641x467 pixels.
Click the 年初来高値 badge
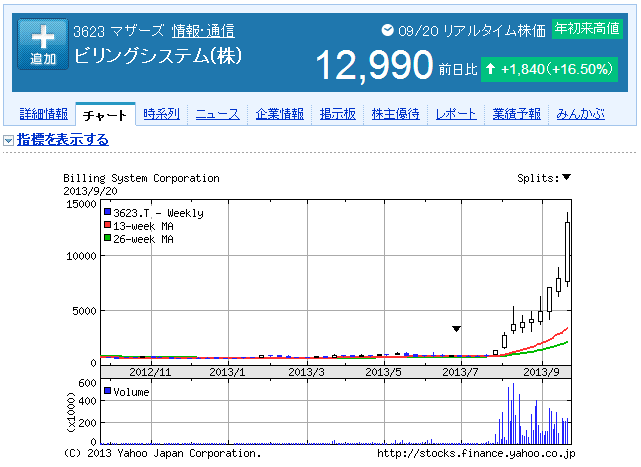click(x=587, y=29)
